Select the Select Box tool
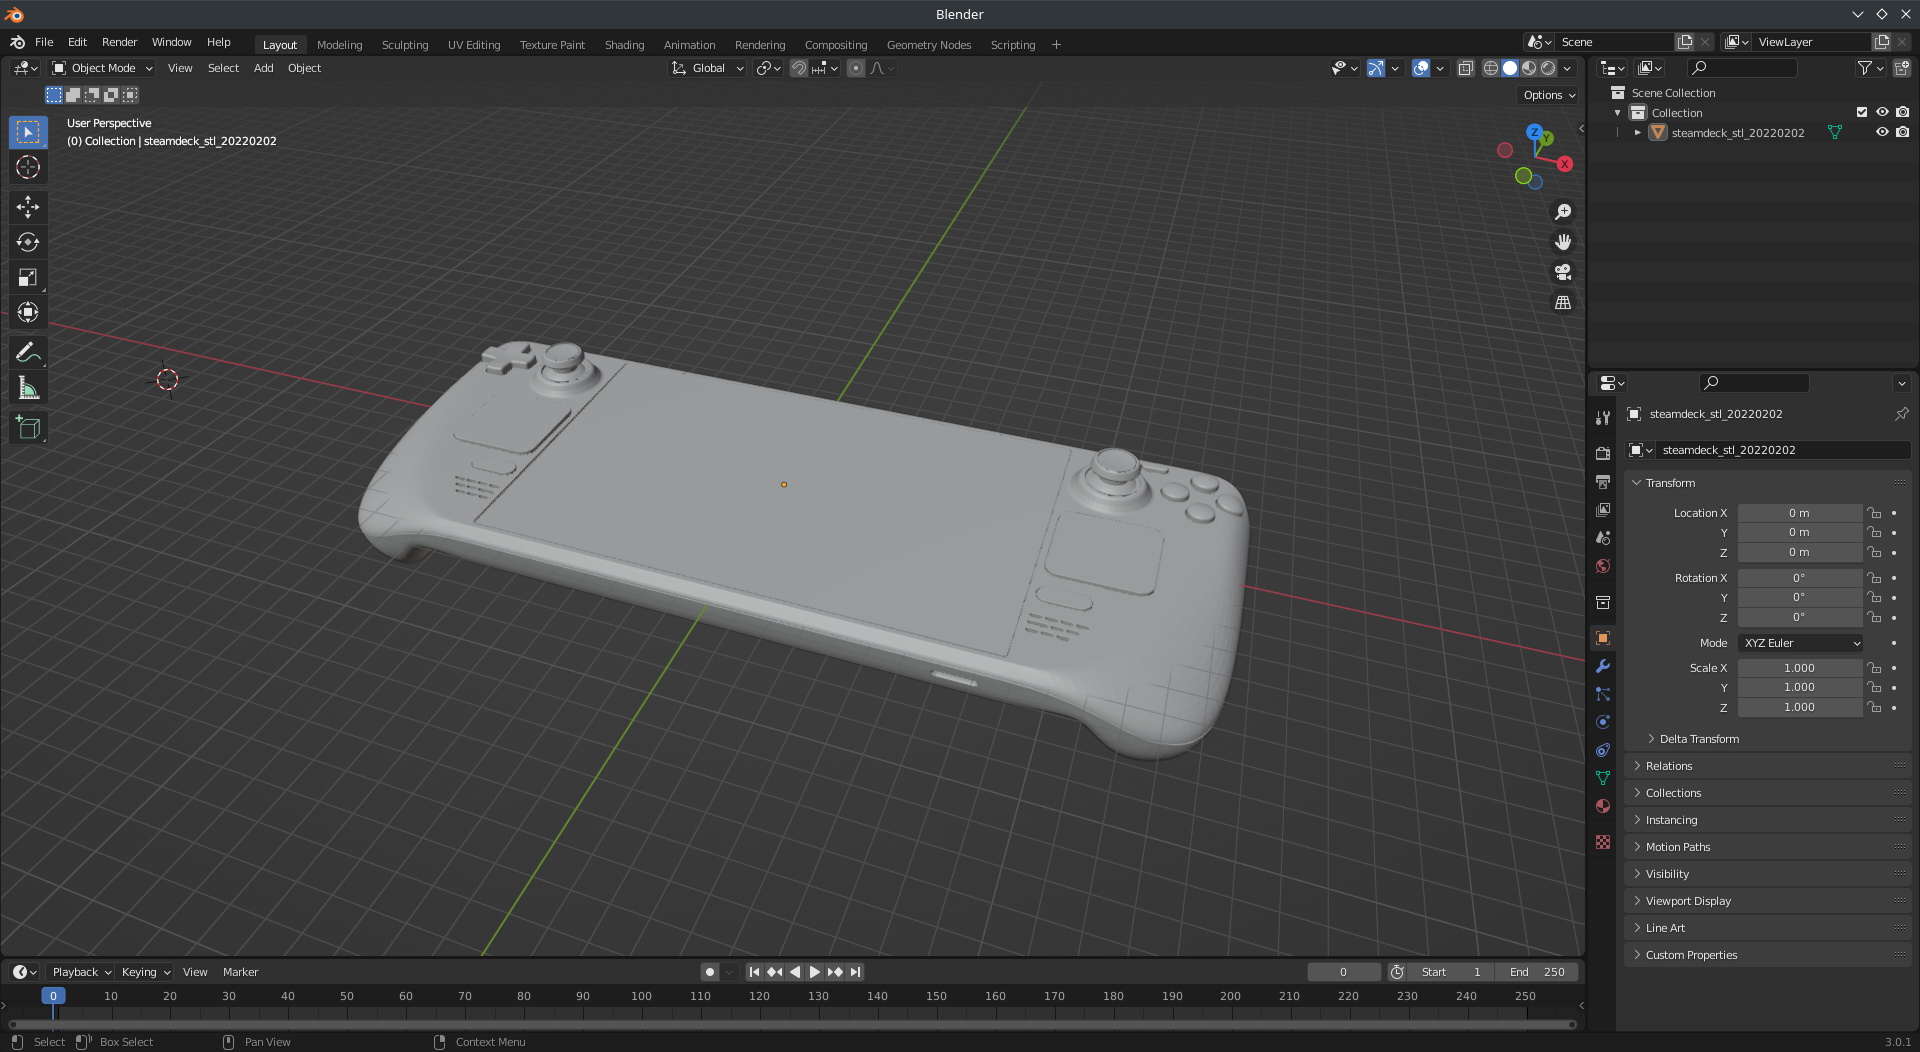This screenshot has width=1920, height=1052. tap(28, 132)
